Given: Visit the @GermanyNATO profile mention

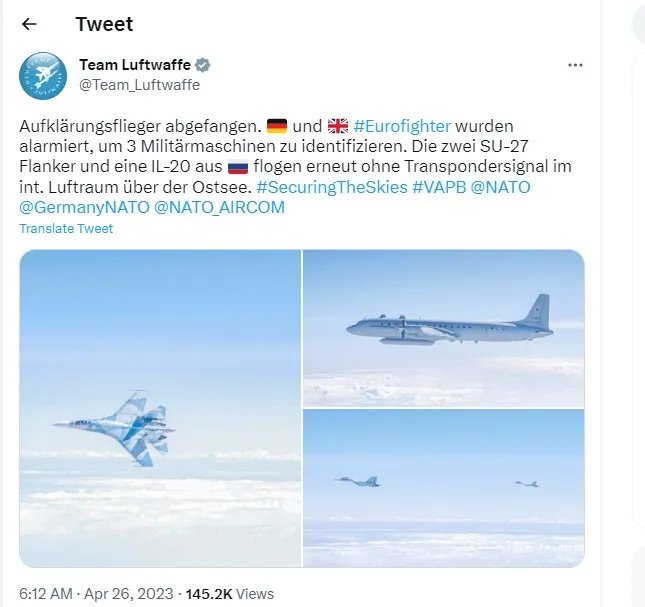Looking at the screenshot, I should pyautogui.click(x=84, y=207).
